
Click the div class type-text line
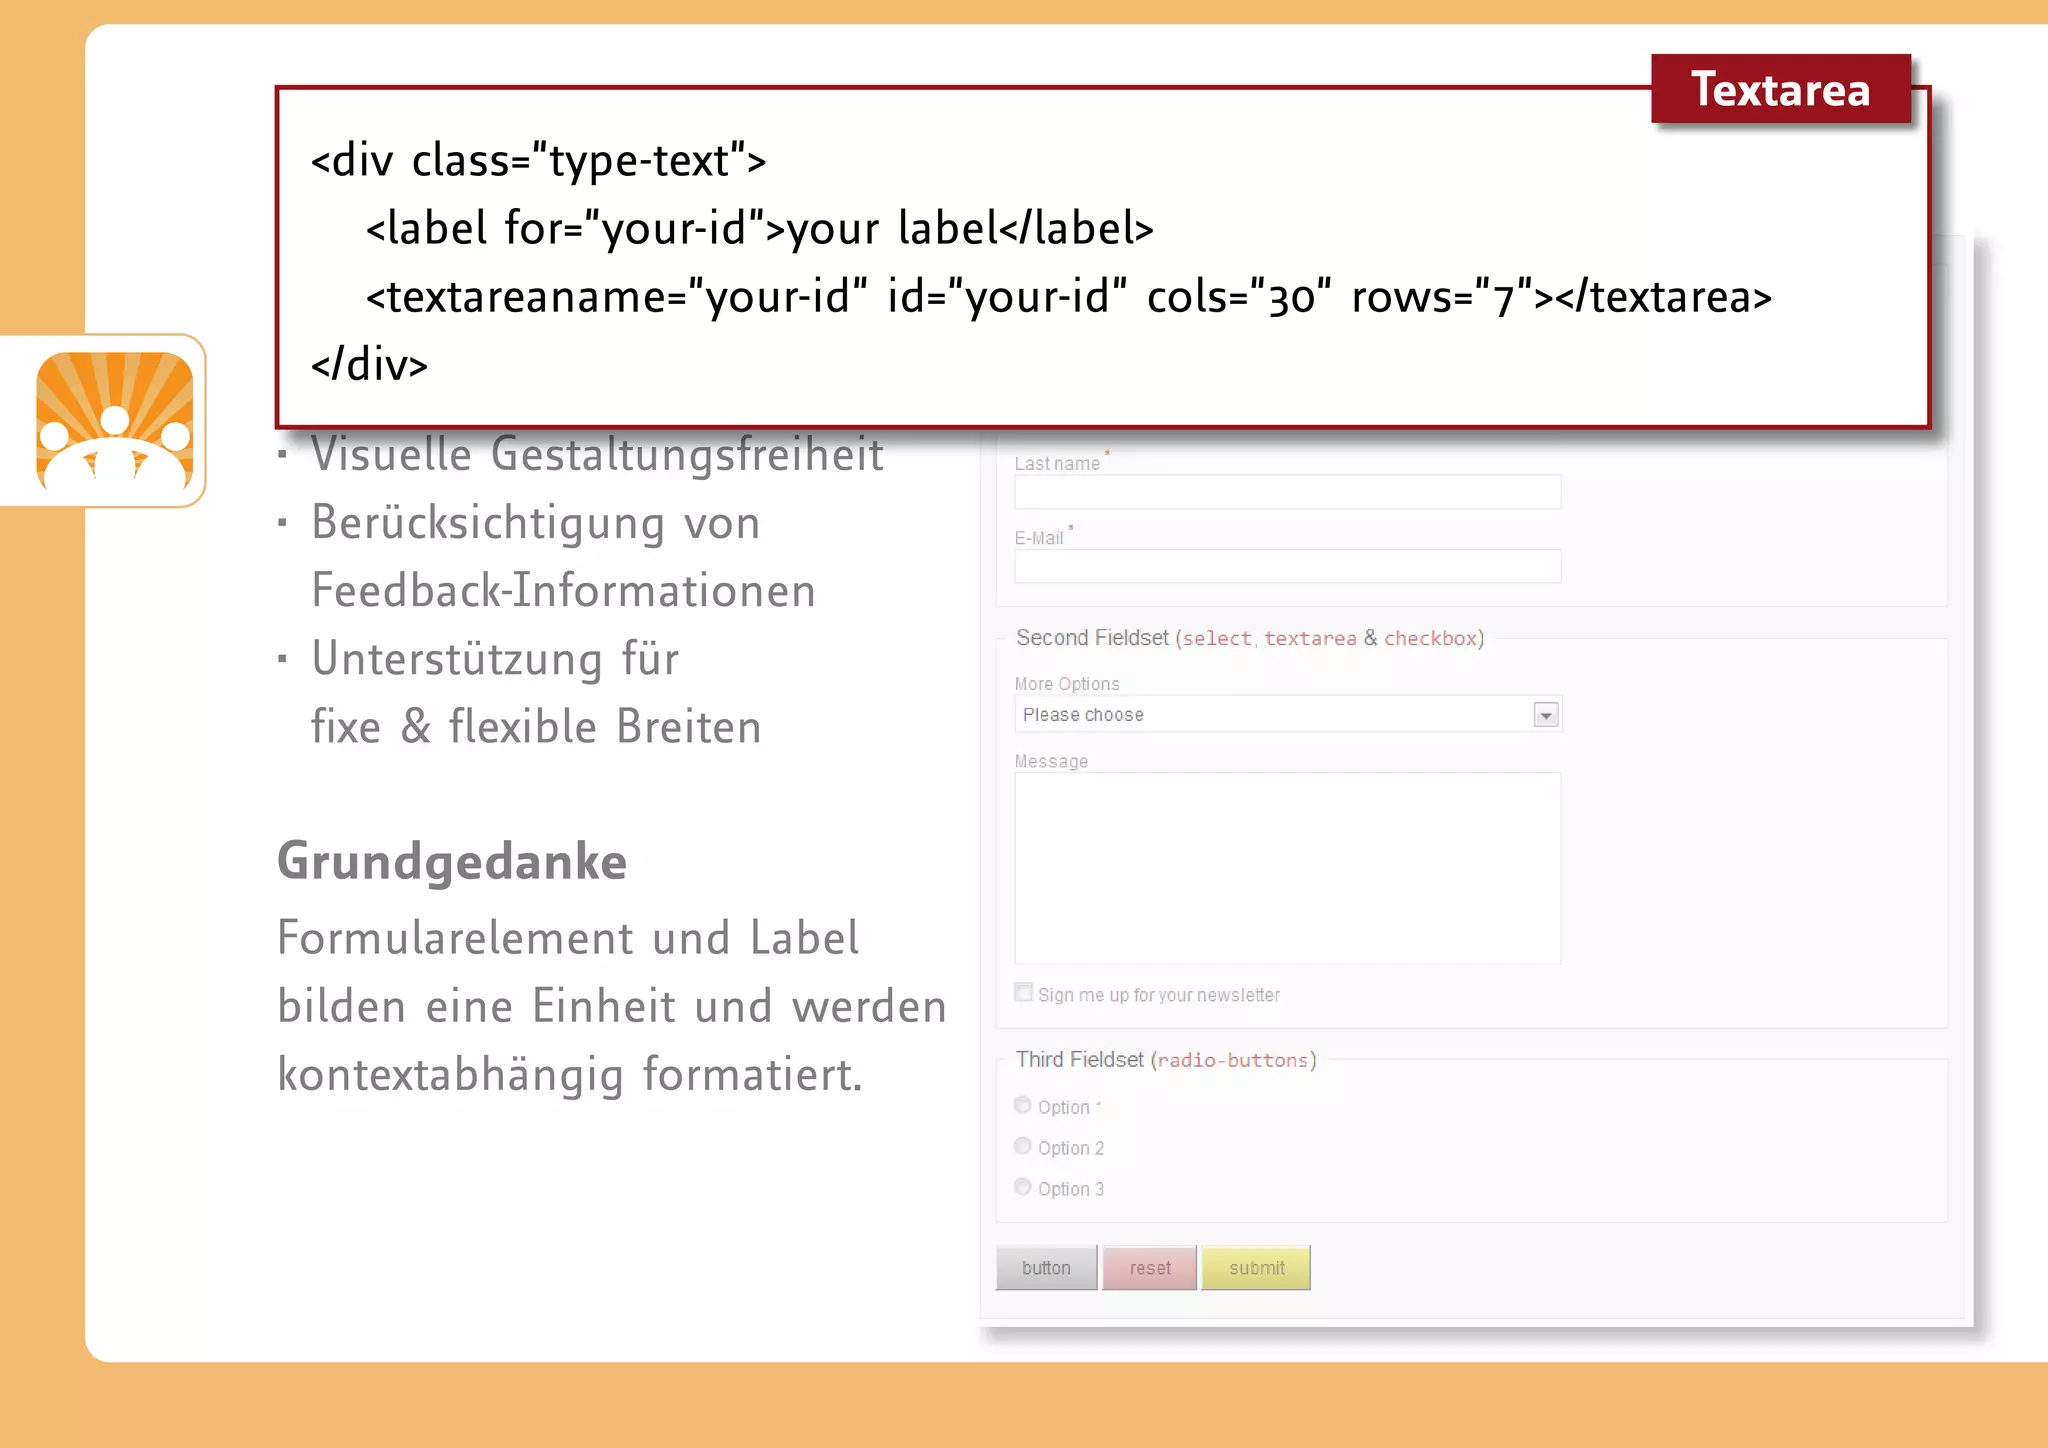click(538, 161)
